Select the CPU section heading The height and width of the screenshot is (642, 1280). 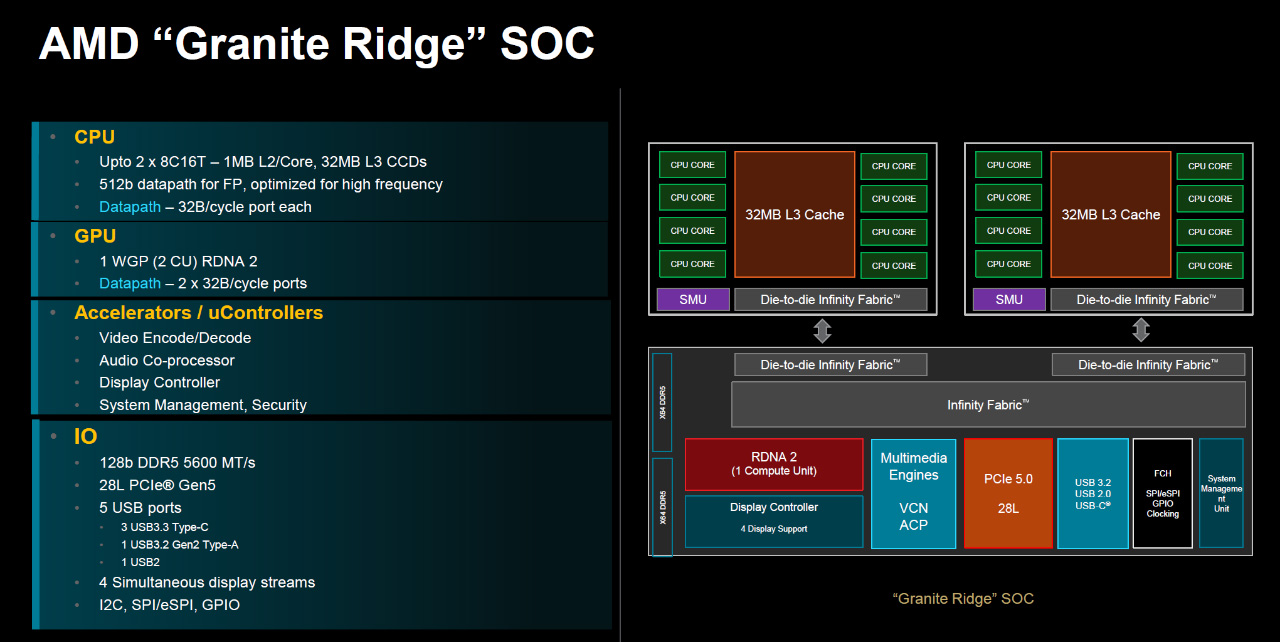click(x=94, y=137)
